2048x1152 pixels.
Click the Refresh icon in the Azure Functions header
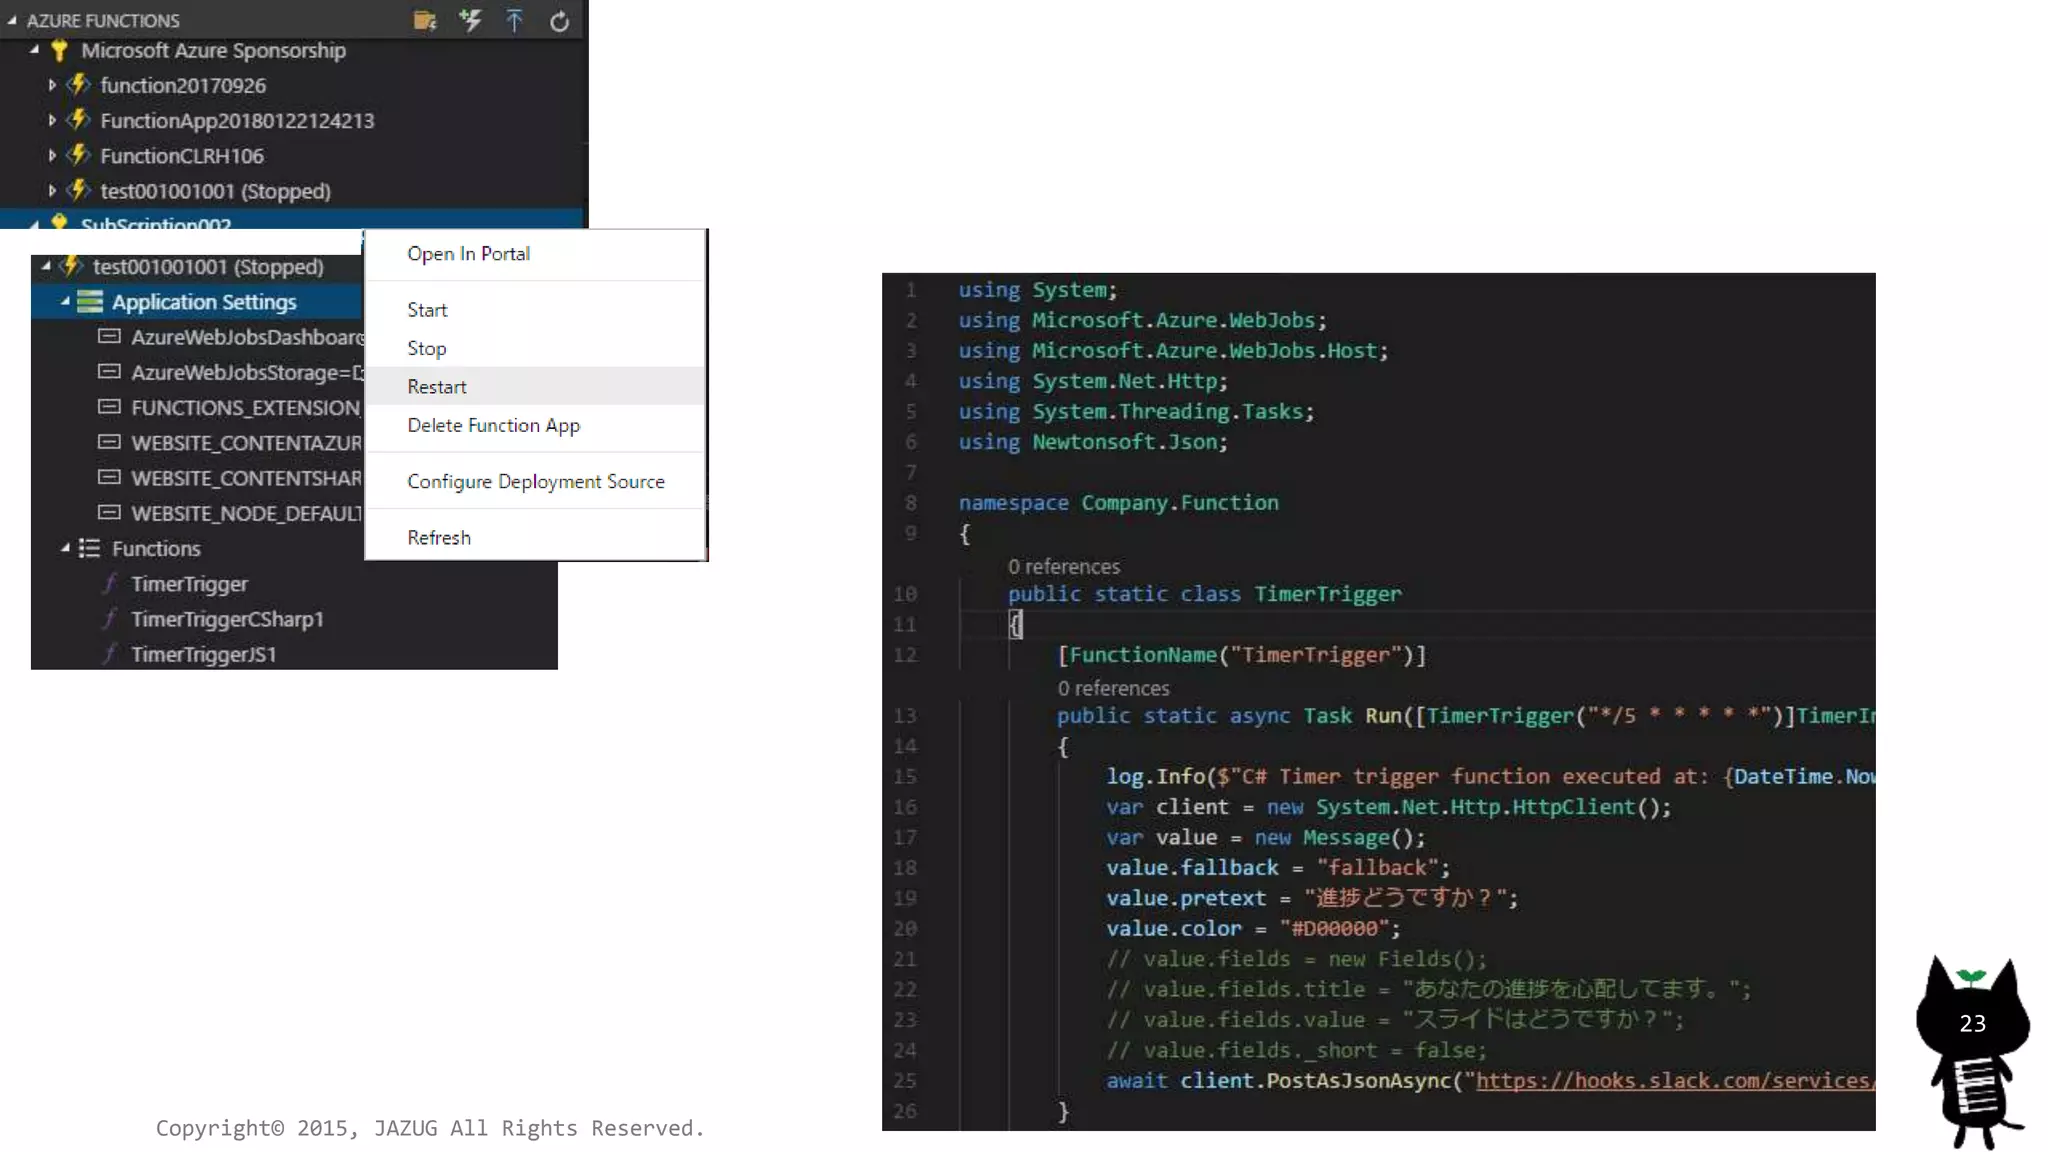(x=559, y=21)
